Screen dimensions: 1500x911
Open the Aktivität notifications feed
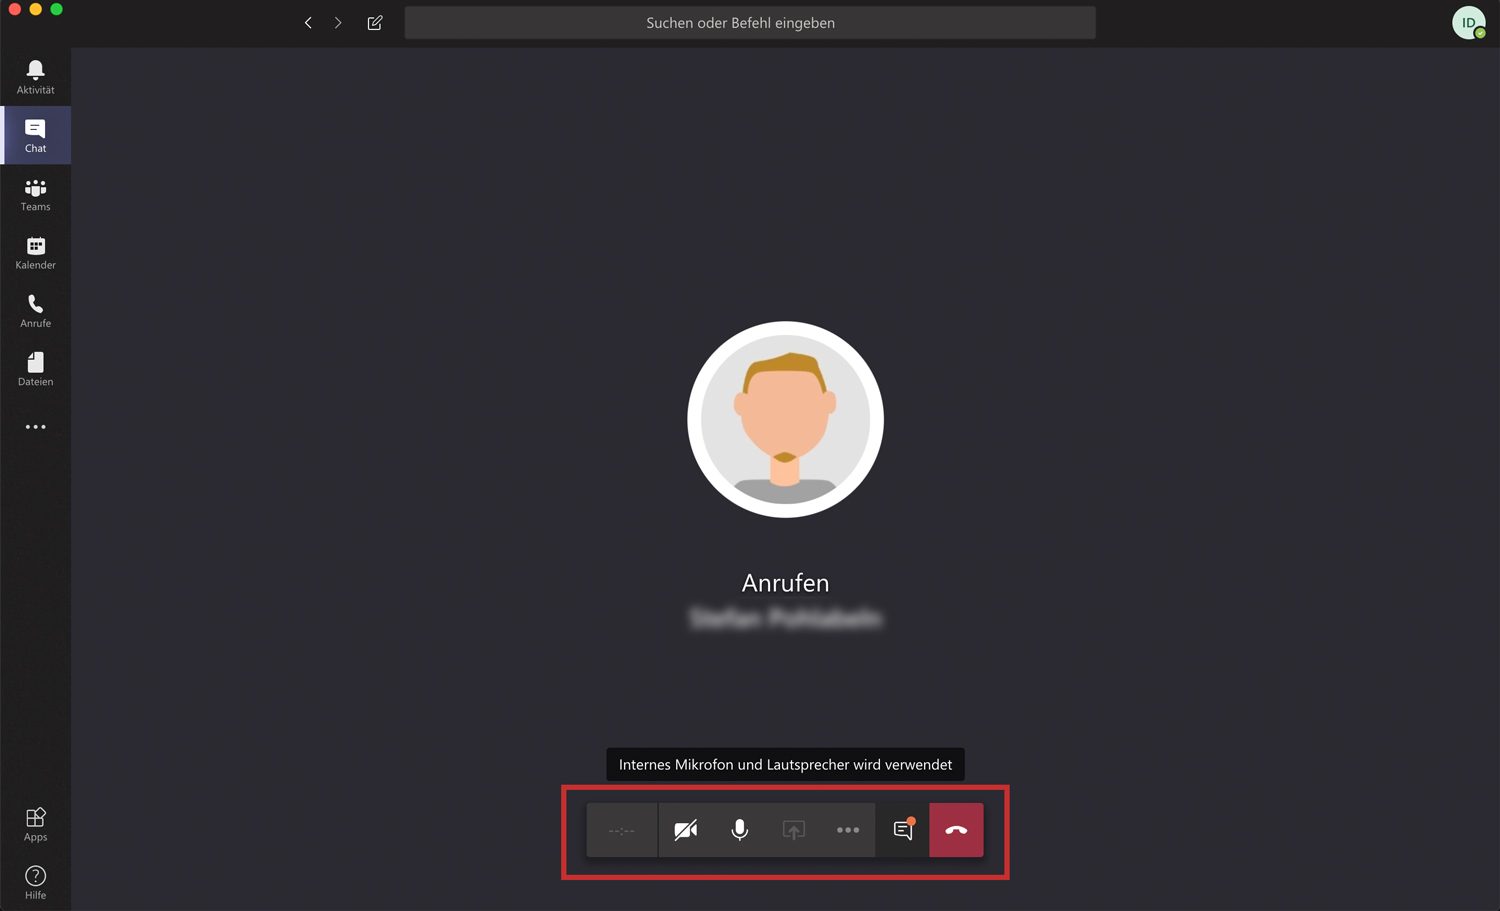click(35, 77)
